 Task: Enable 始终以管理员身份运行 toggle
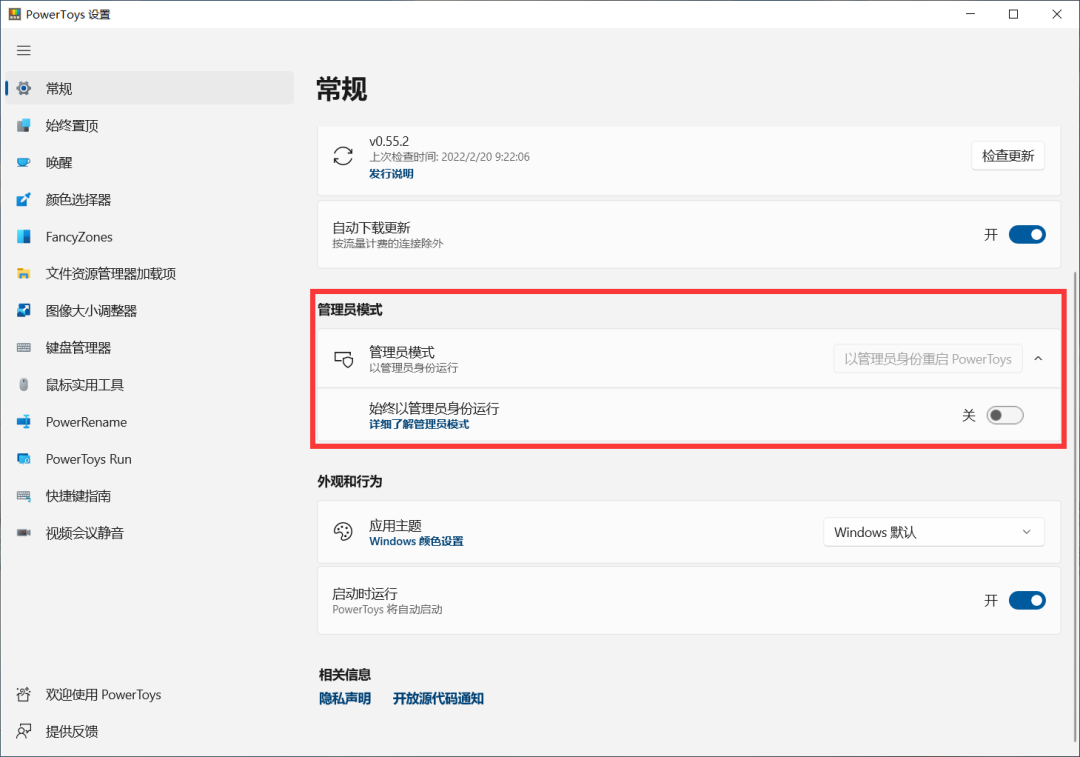(1005, 414)
